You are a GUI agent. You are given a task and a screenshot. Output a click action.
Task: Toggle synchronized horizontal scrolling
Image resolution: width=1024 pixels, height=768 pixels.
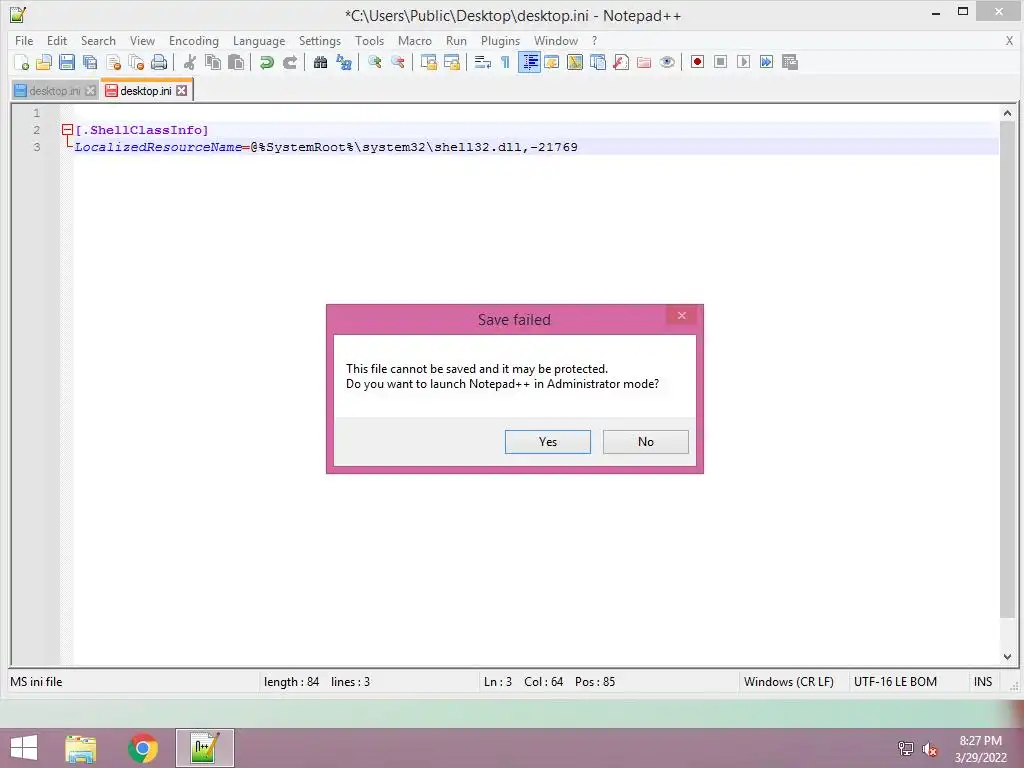451,62
